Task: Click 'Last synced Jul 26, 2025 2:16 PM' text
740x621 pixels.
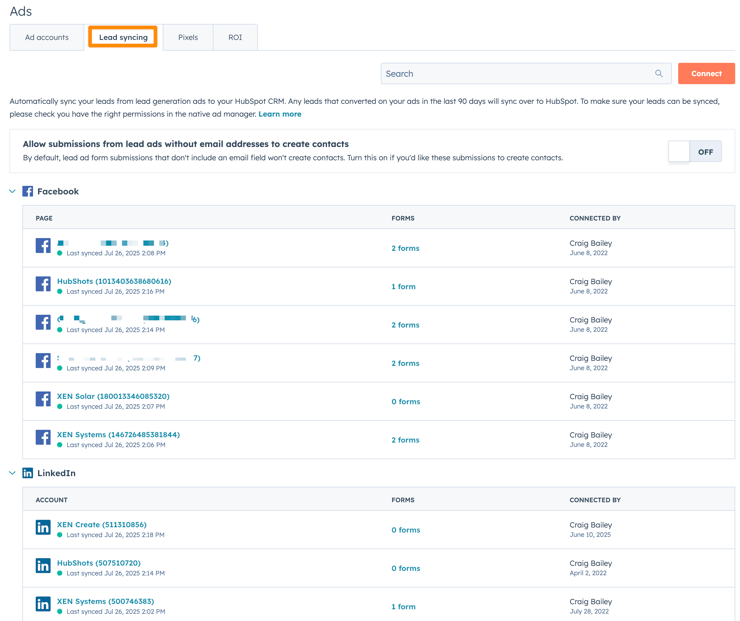Action: coord(116,292)
